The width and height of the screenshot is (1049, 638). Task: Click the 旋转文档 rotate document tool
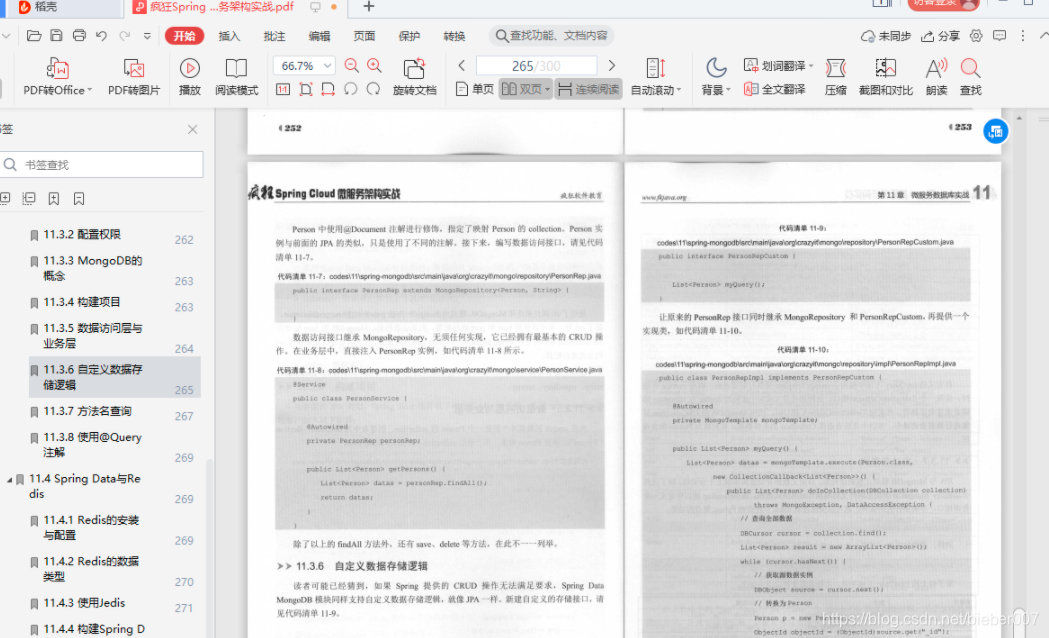tap(414, 77)
